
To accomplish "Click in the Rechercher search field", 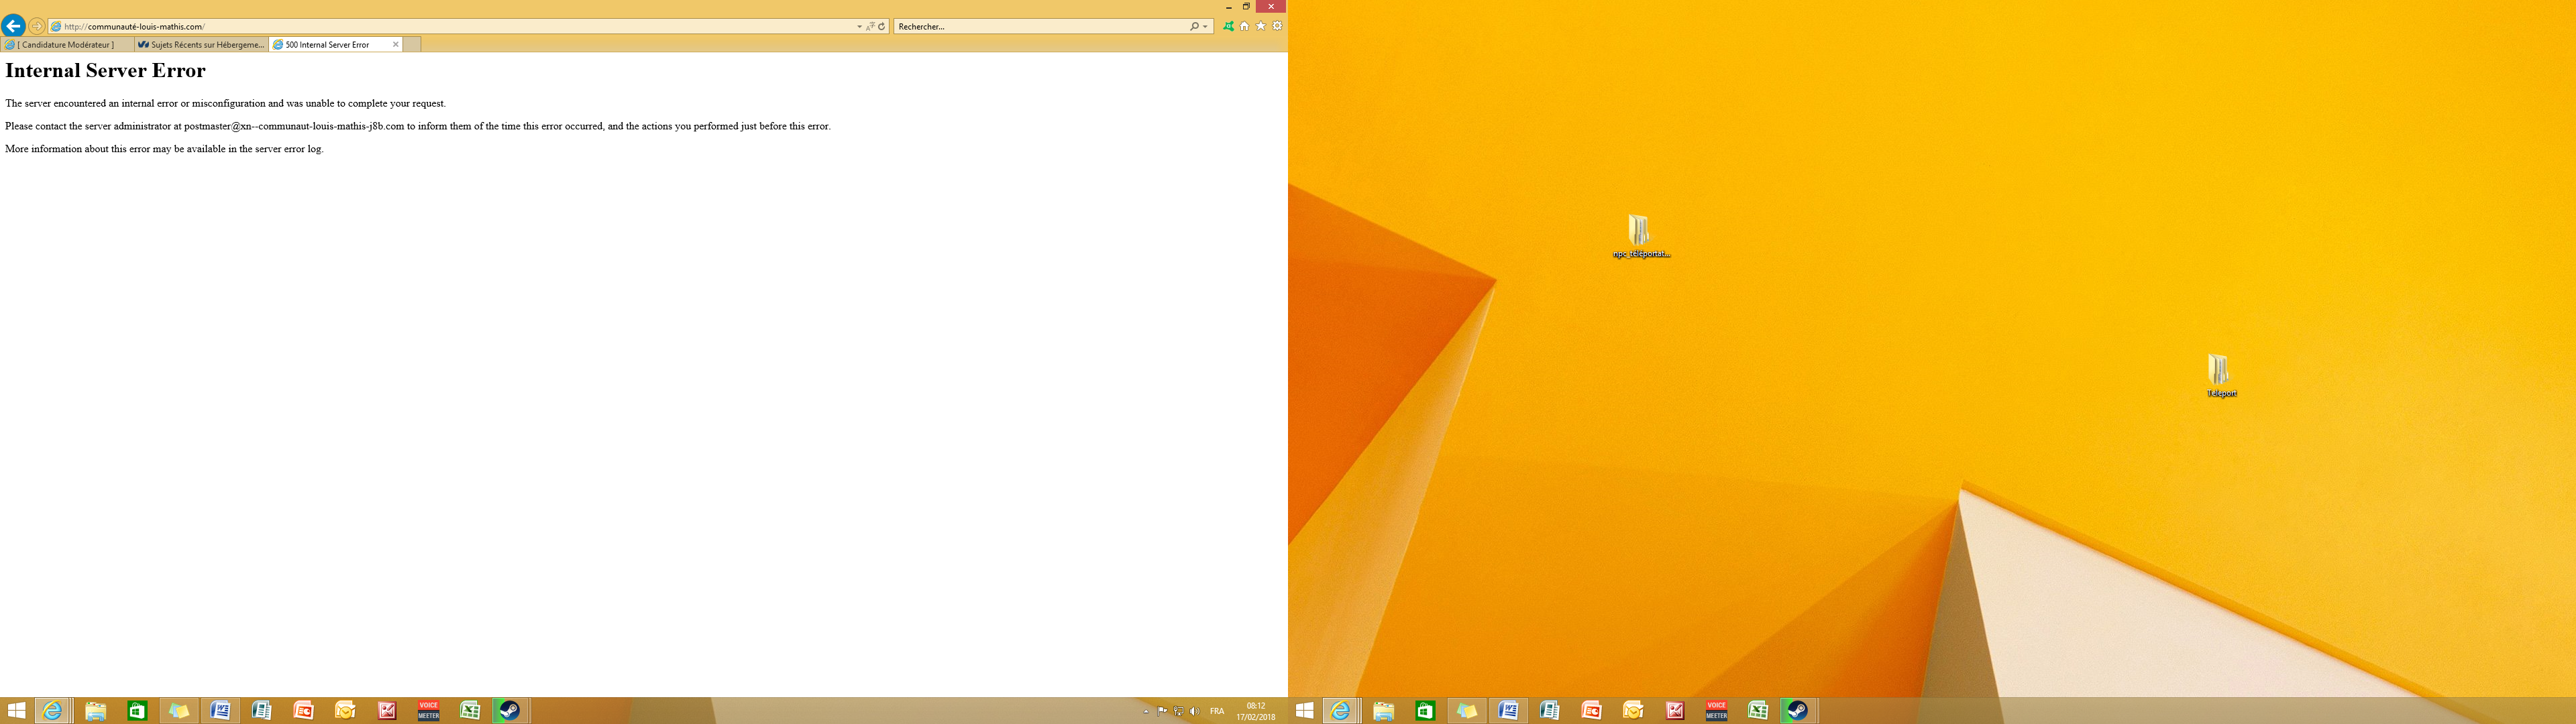I will click(x=1040, y=27).
